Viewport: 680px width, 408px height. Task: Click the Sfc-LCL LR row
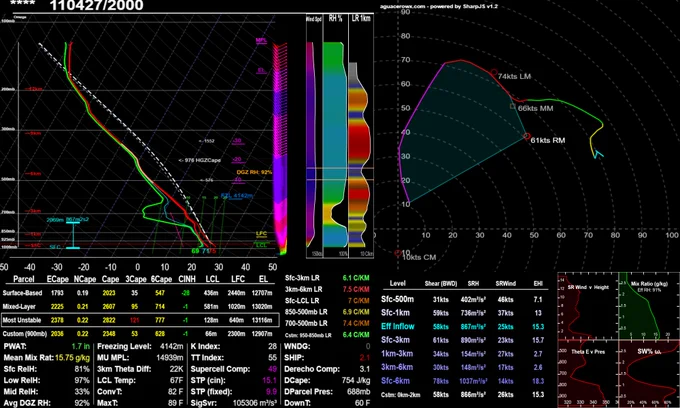(x=327, y=300)
